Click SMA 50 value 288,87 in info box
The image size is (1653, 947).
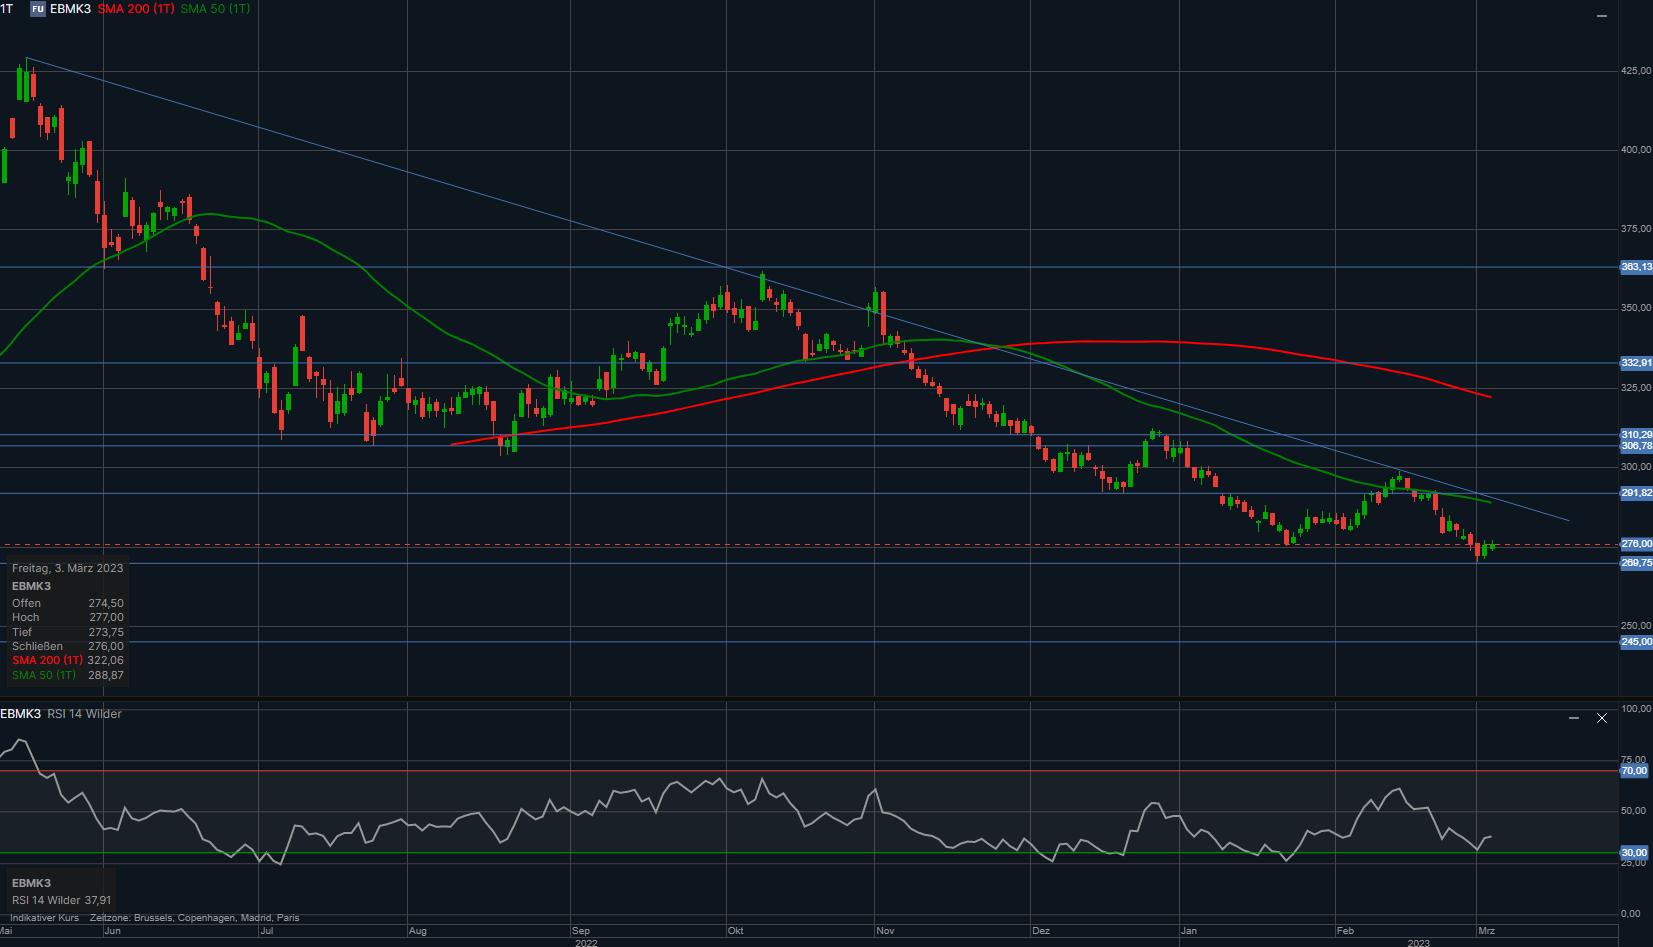tap(106, 675)
